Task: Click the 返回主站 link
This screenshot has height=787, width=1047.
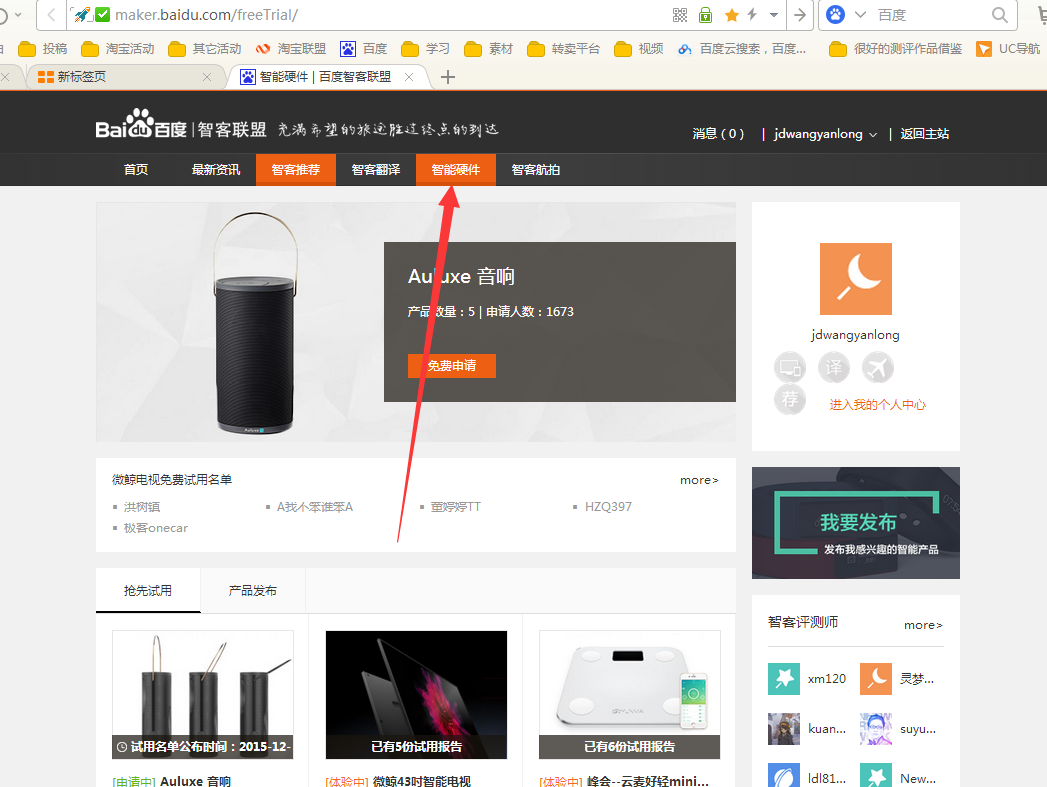Action: [925, 134]
